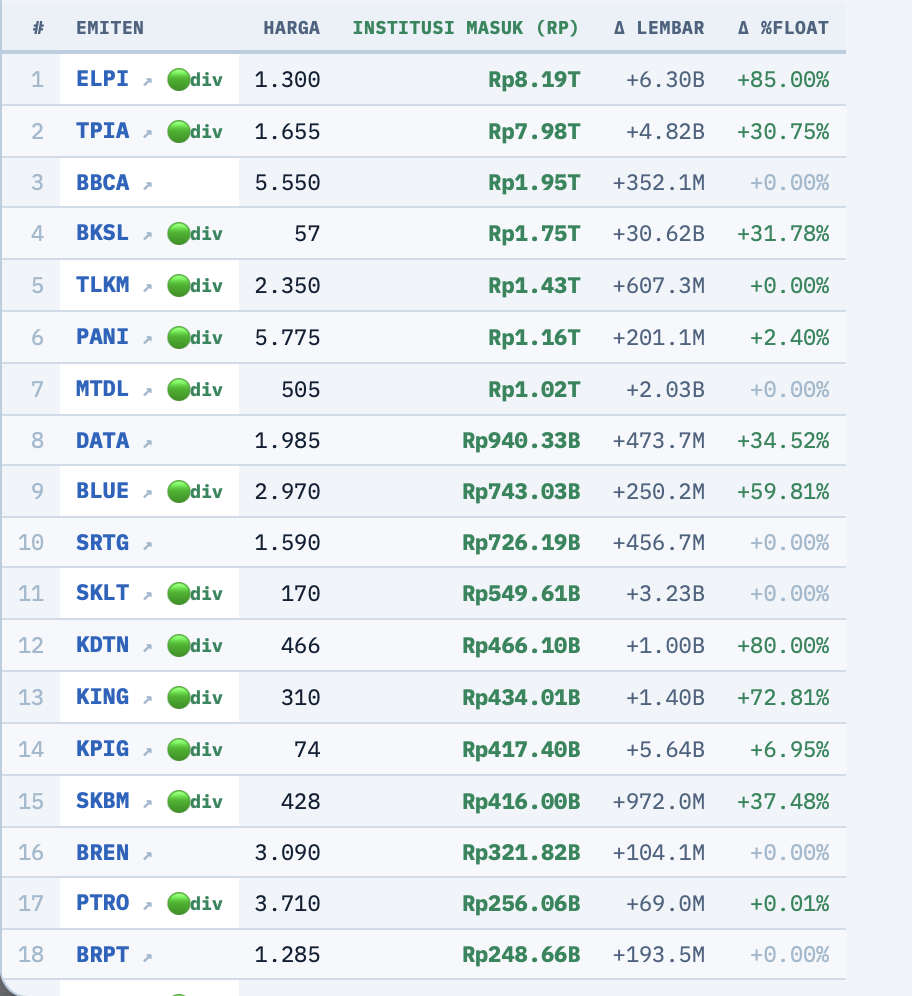Select the Rp940.33B inflow value
The width and height of the screenshot is (912, 996).
[521, 441]
